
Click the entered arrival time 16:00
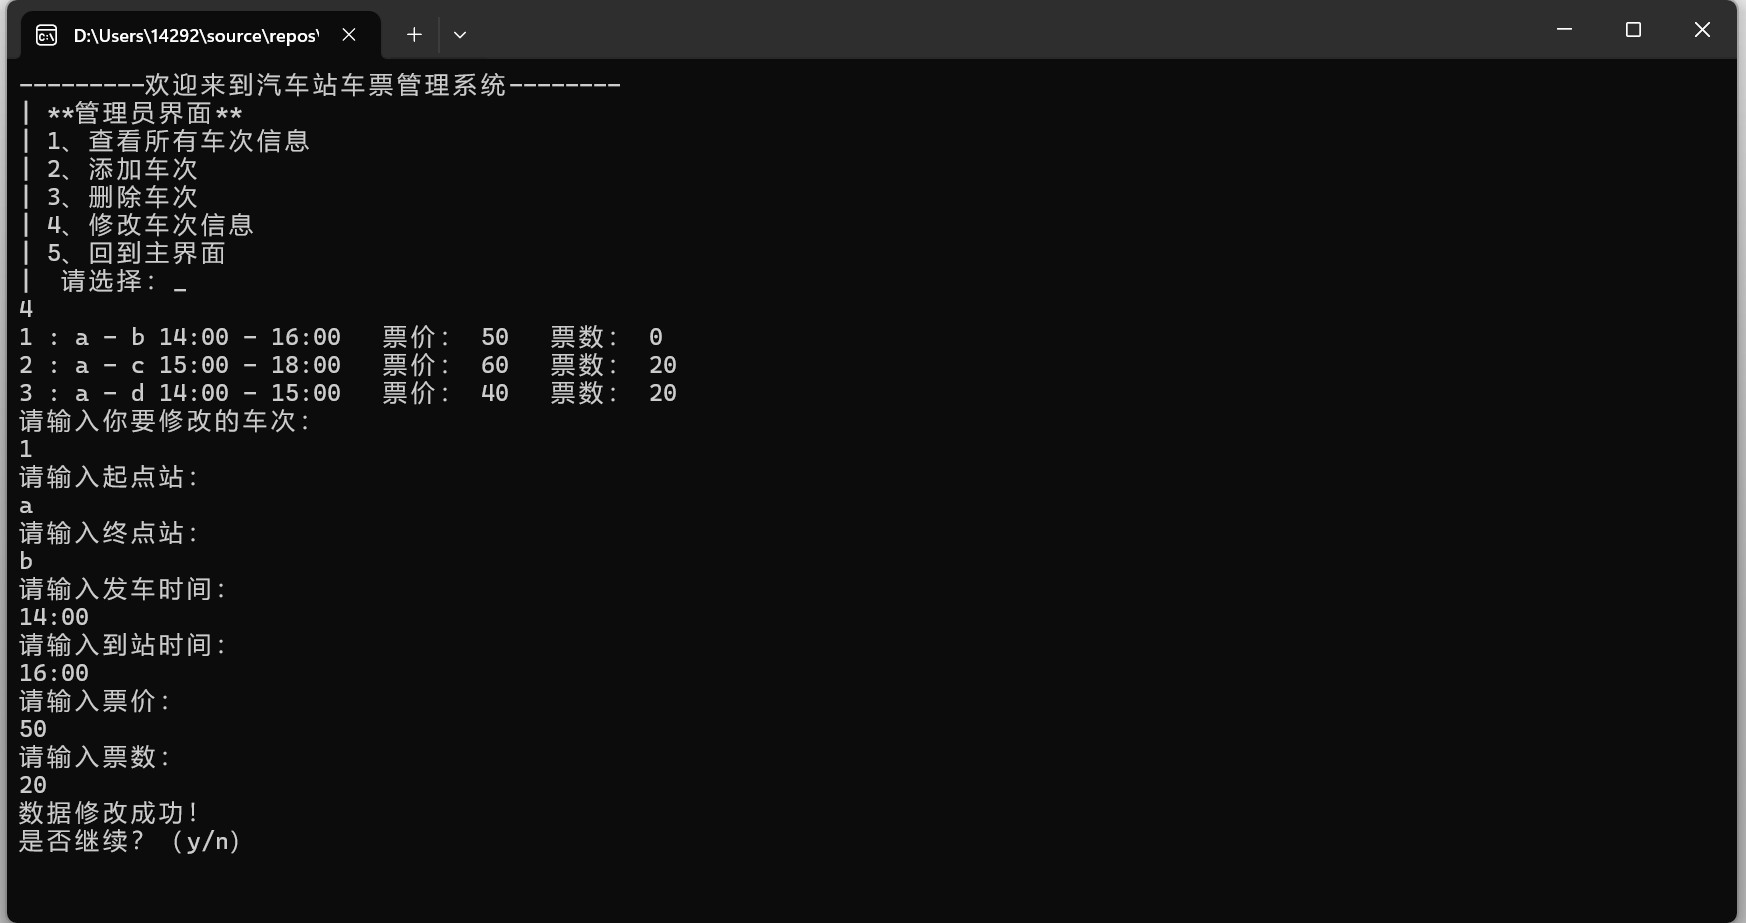[54, 673]
